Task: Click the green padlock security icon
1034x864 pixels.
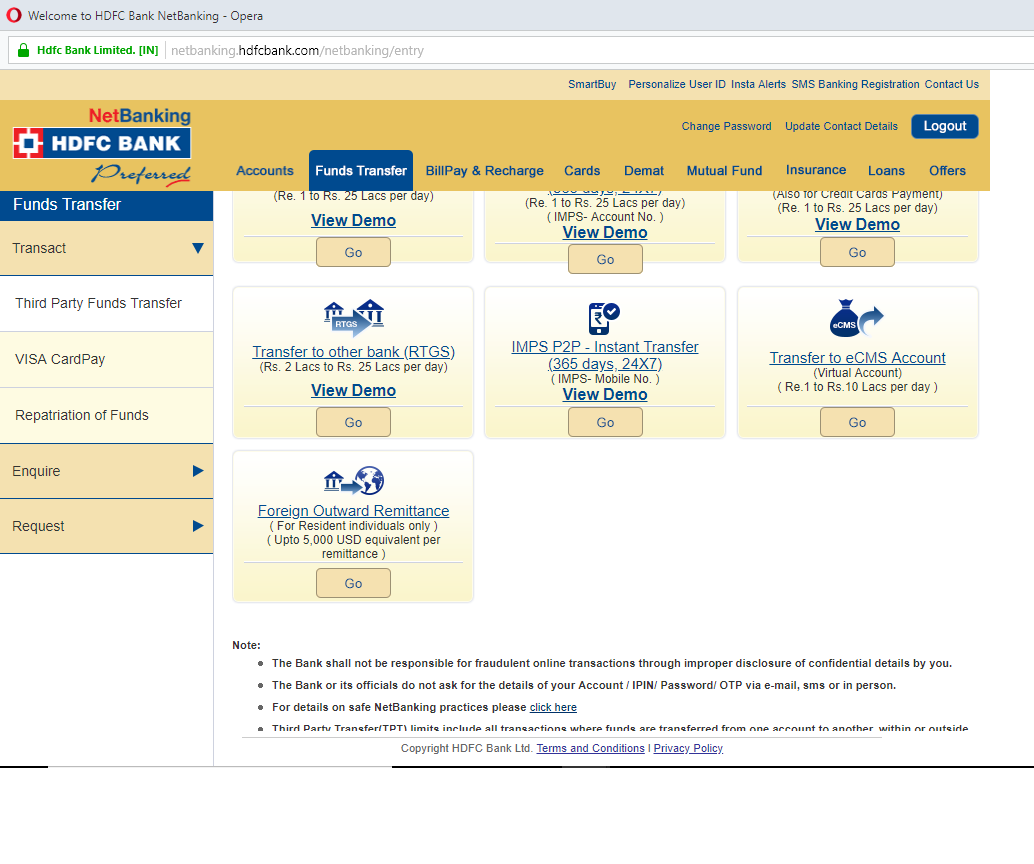Action: click(x=23, y=50)
